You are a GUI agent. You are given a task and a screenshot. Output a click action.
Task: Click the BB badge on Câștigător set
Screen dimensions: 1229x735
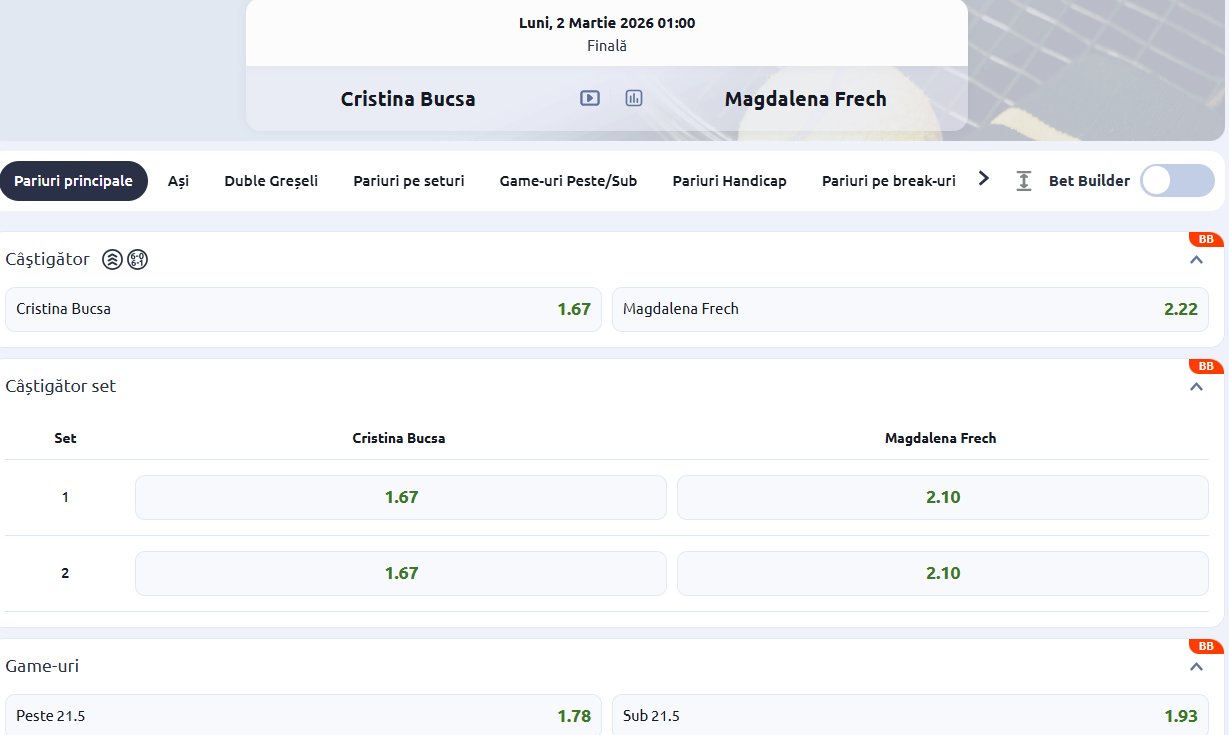pos(1206,366)
